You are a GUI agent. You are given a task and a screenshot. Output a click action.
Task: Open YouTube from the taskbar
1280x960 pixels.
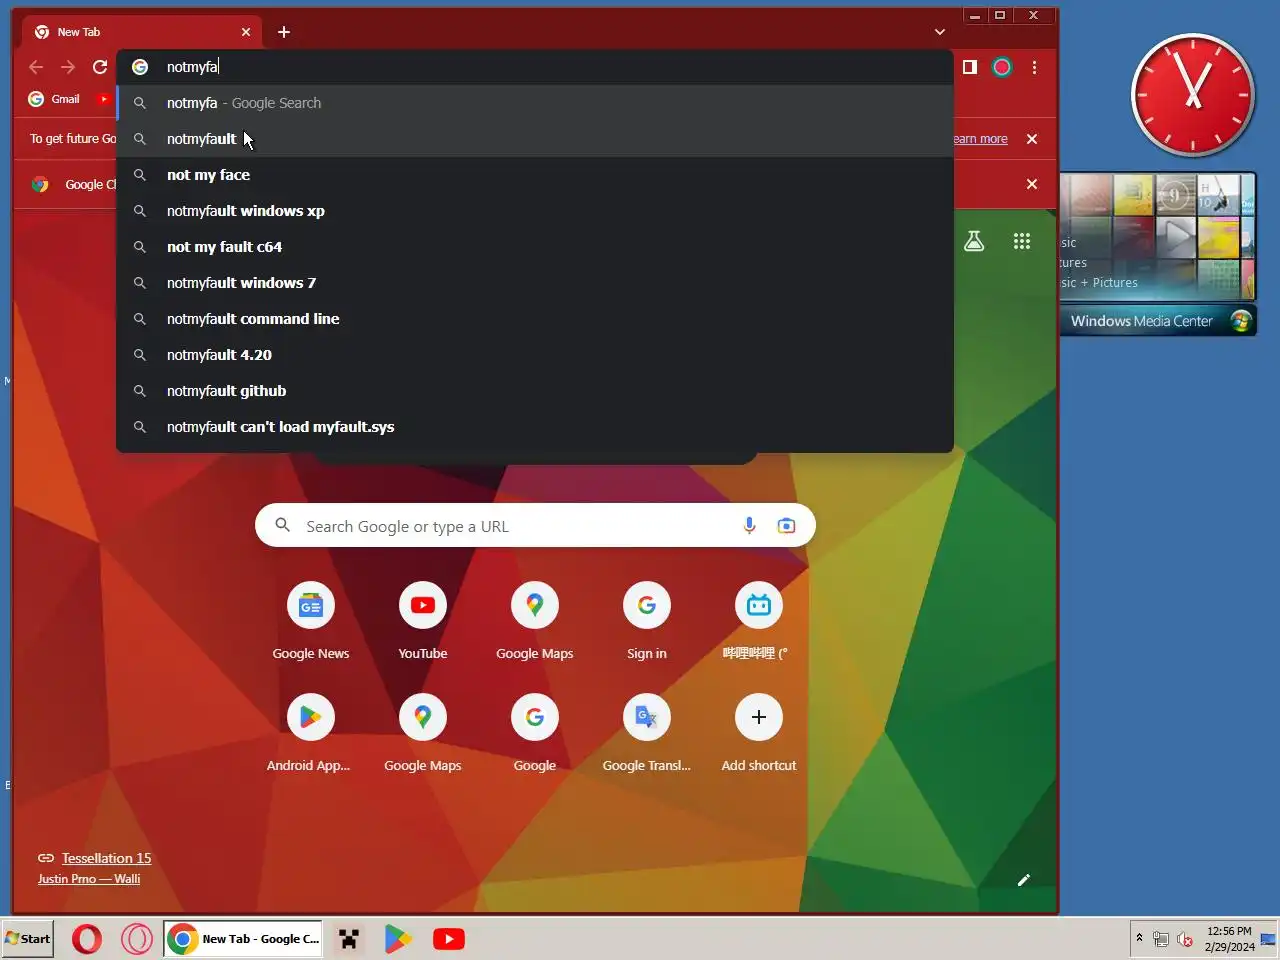coord(449,939)
